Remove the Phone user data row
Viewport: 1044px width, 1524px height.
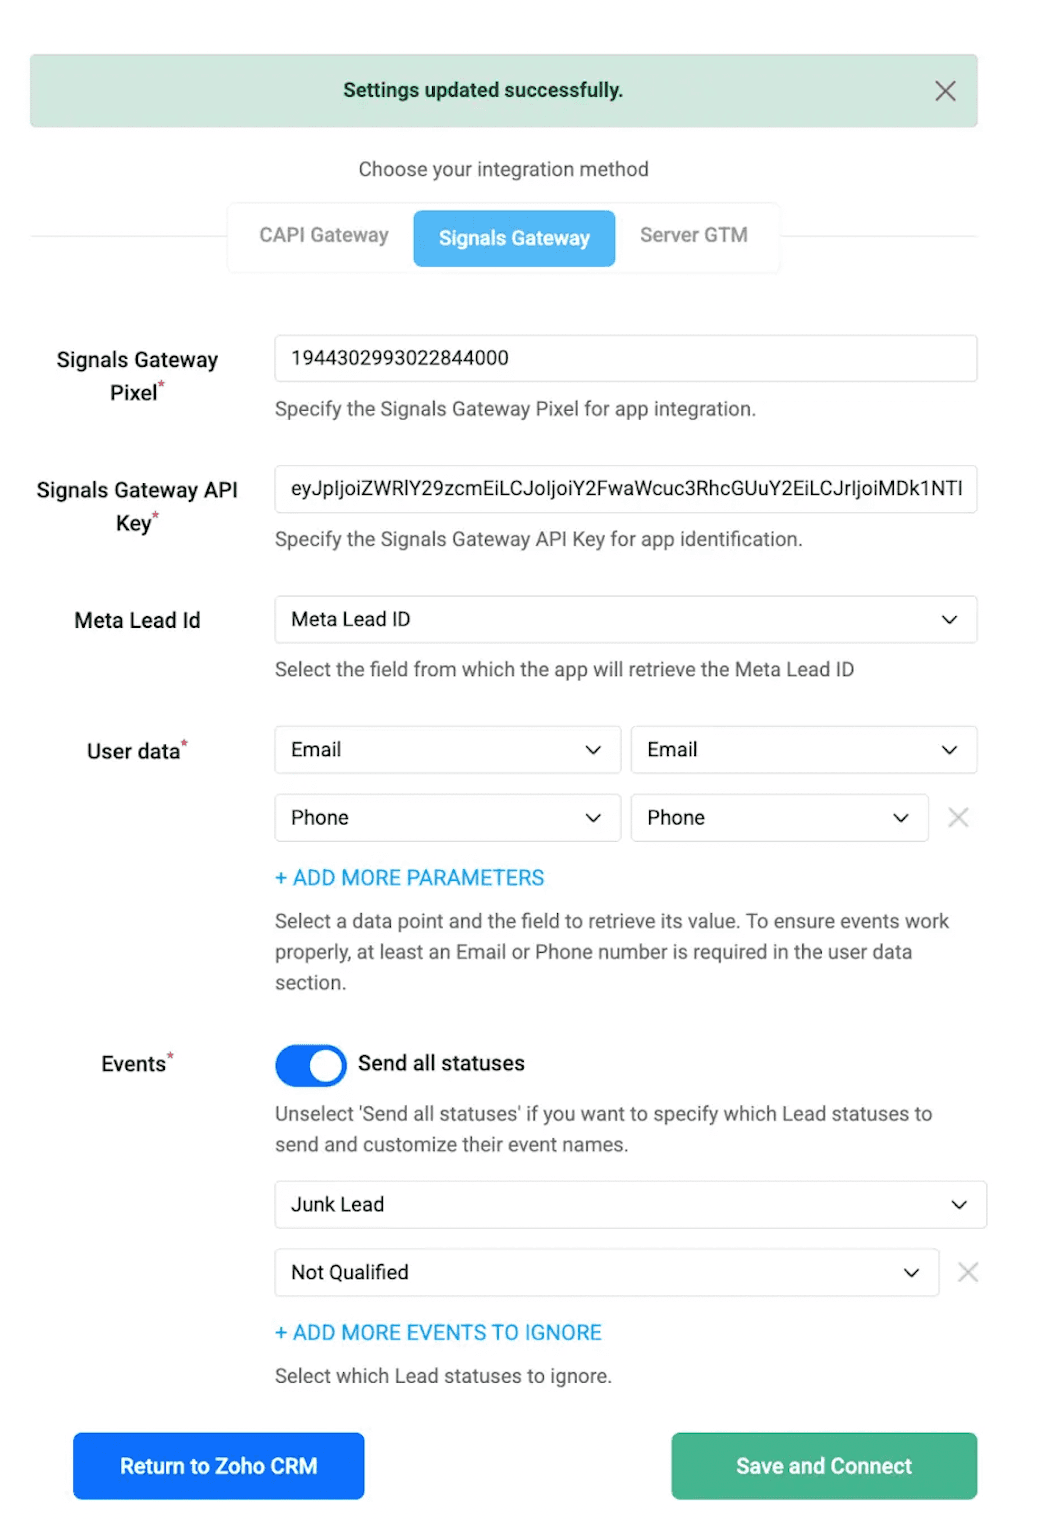pos(958,818)
